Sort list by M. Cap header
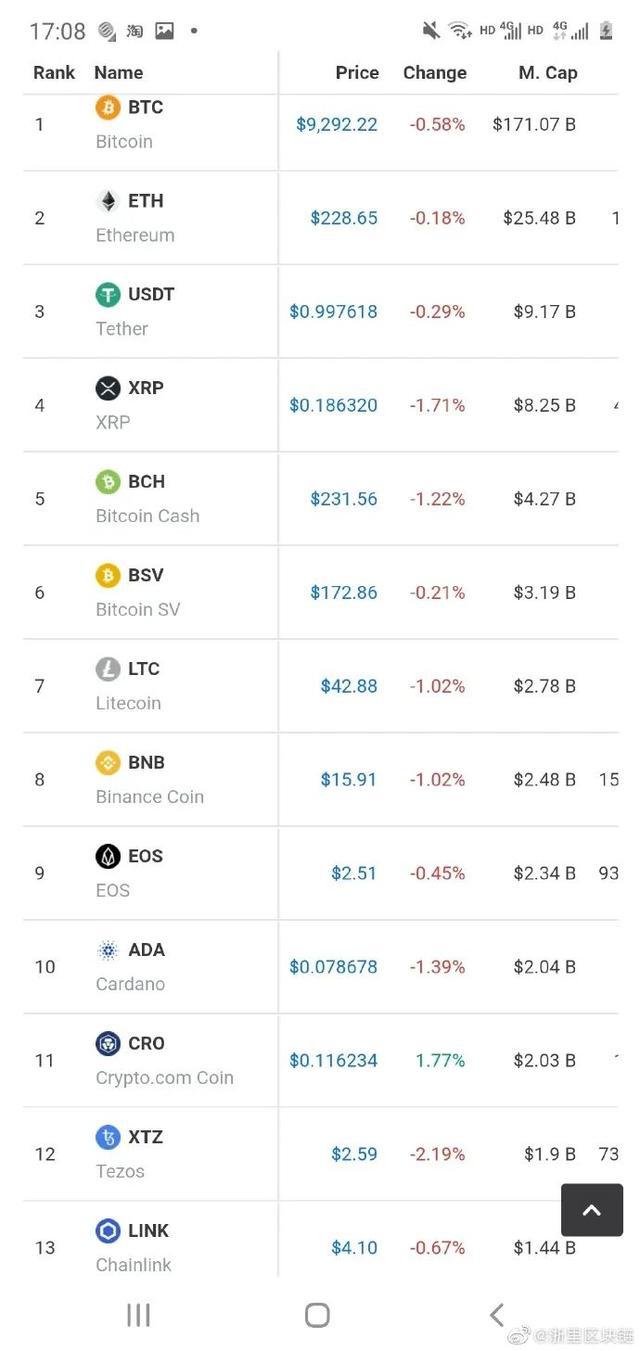640x1351 pixels. (x=548, y=73)
